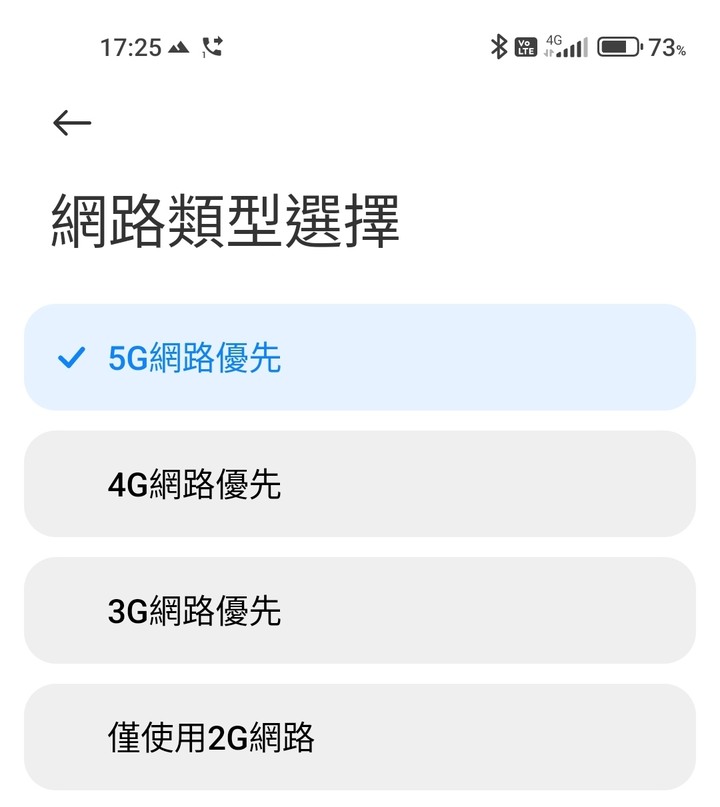The height and width of the screenshot is (807, 720).
Task: Tap the back arrow to go back
Action: [72, 122]
